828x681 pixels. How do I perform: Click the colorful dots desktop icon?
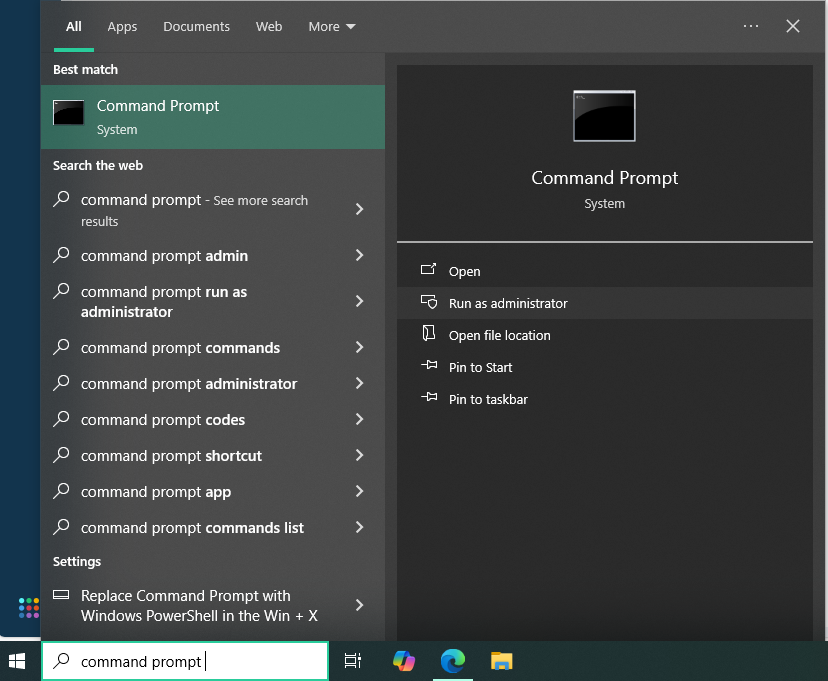tap(29, 608)
